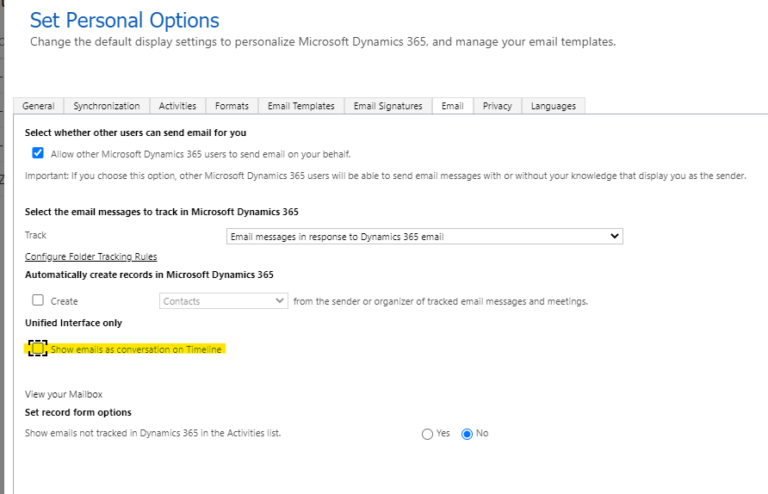The width and height of the screenshot is (768, 494).
Task: Switch to the Languages tab
Action: [x=553, y=106]
